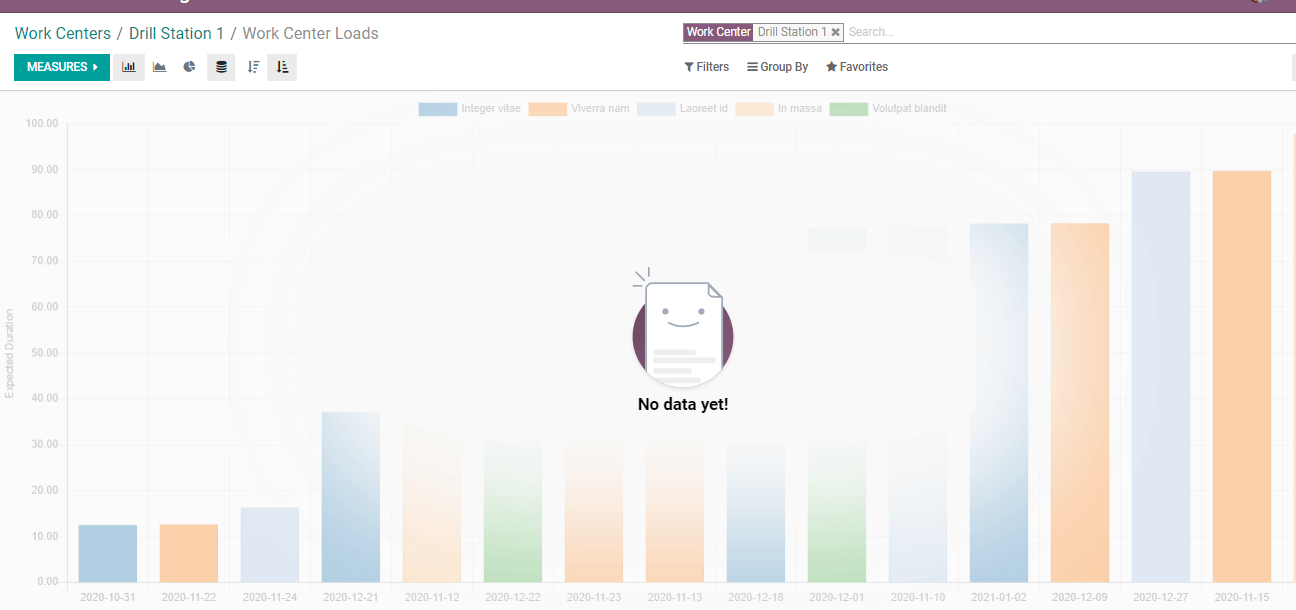Screen dimensions: 1296x610
Task: Toggle stacked bars mode
Action: coord(221,67)
